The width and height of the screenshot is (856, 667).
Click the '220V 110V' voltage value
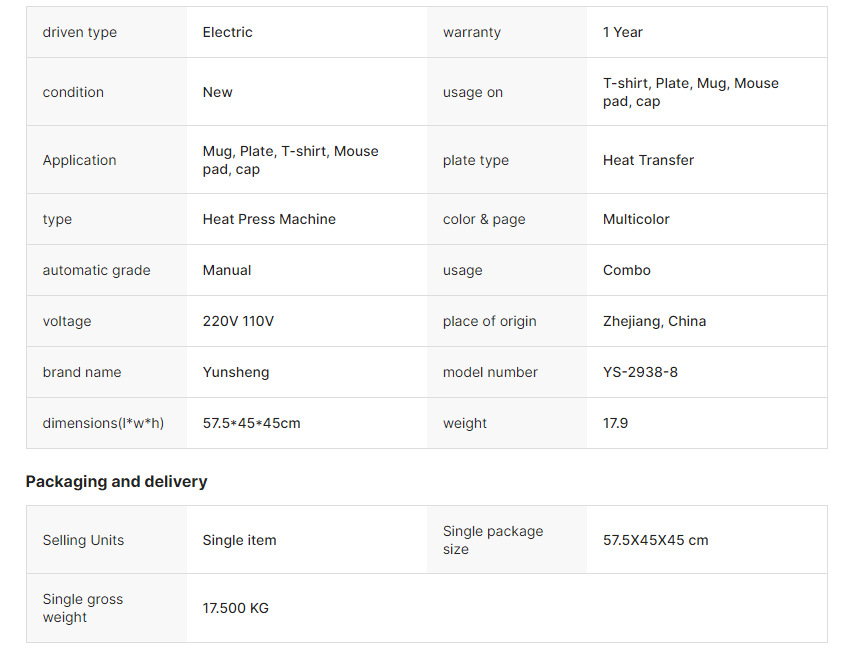point(238,321)
